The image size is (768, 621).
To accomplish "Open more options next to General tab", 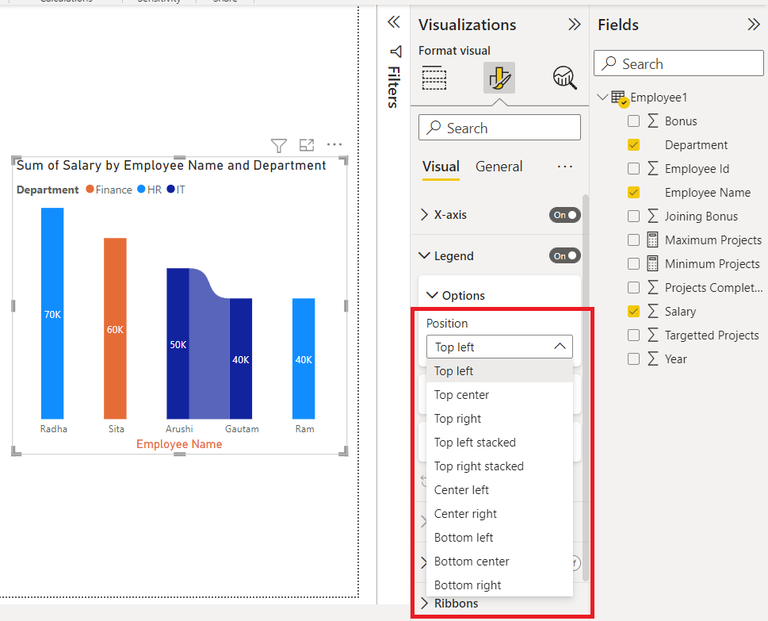I will click(565, 167).
